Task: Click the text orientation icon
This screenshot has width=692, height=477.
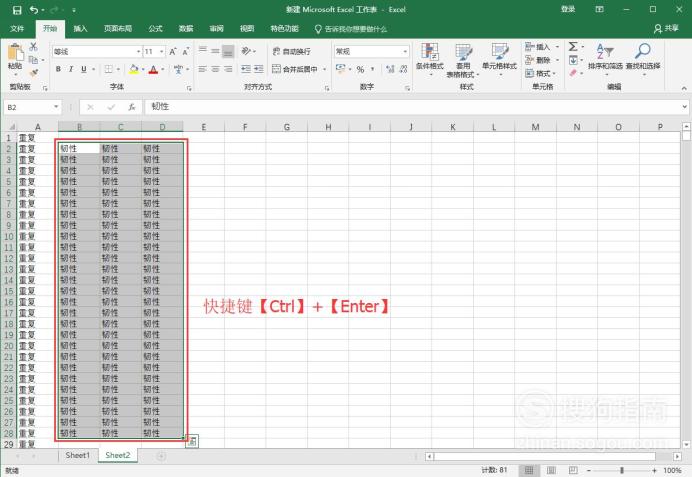Action: tap(246, 52)
